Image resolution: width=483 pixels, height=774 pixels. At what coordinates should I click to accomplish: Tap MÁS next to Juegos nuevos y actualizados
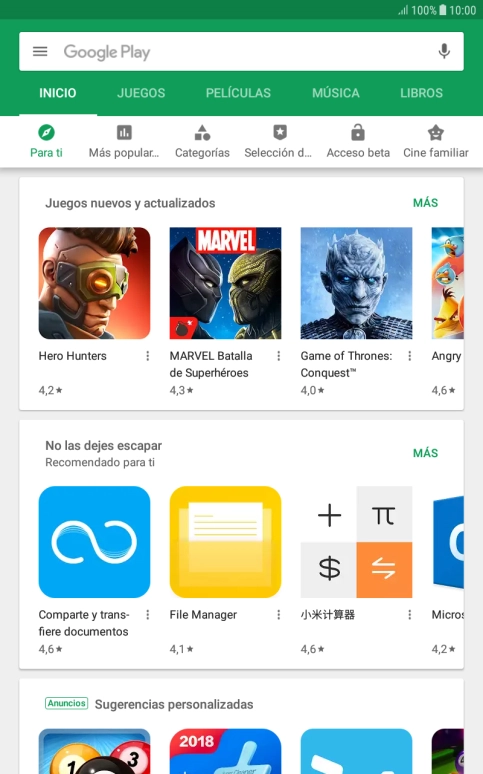[x=425, y=203]
